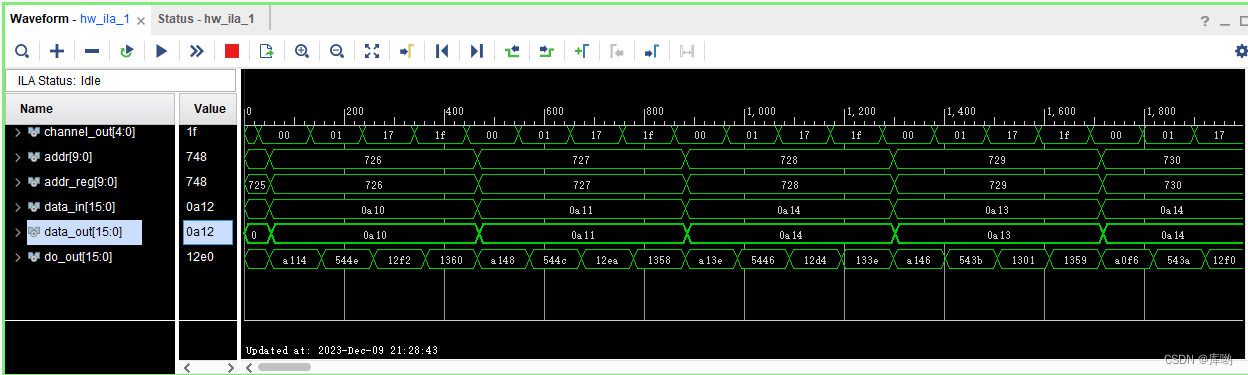Expand do_out[15:0] signal bus
The width and height of the screenshot is (1248, 375).
pyautogui.click(x=17, y=257)
